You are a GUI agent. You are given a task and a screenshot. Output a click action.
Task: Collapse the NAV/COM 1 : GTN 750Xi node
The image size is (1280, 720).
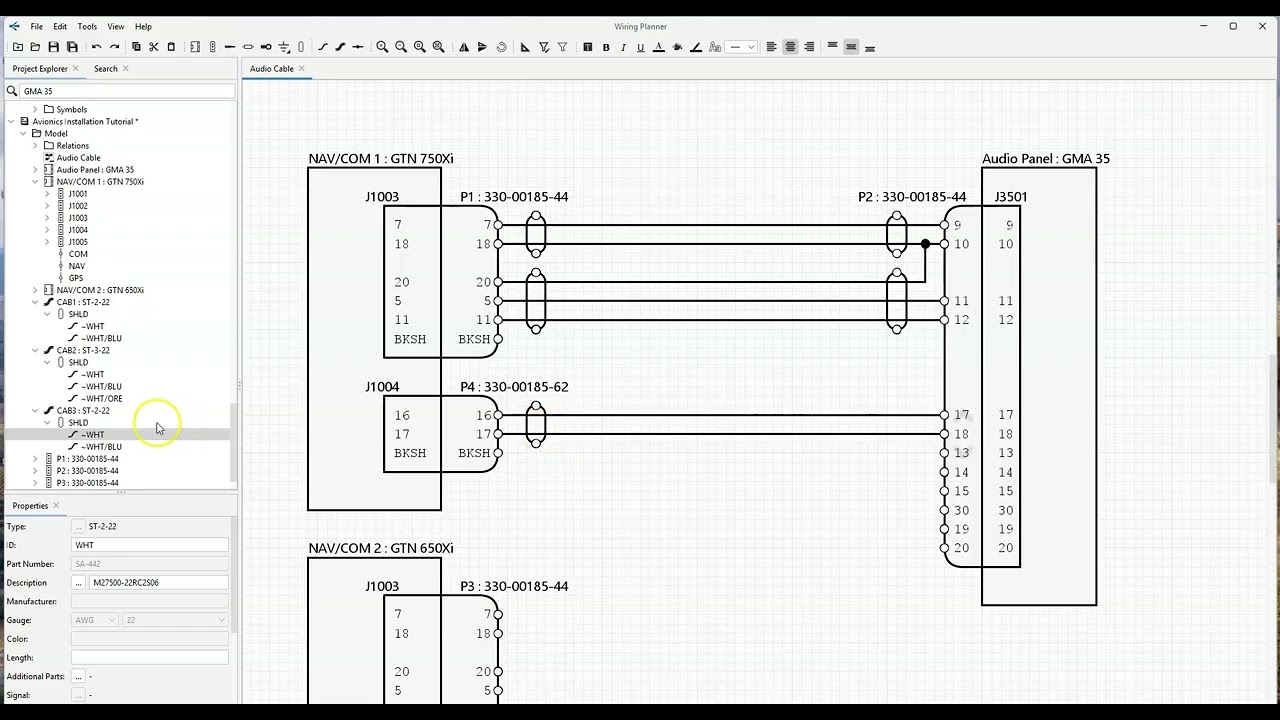click(36, 182)
